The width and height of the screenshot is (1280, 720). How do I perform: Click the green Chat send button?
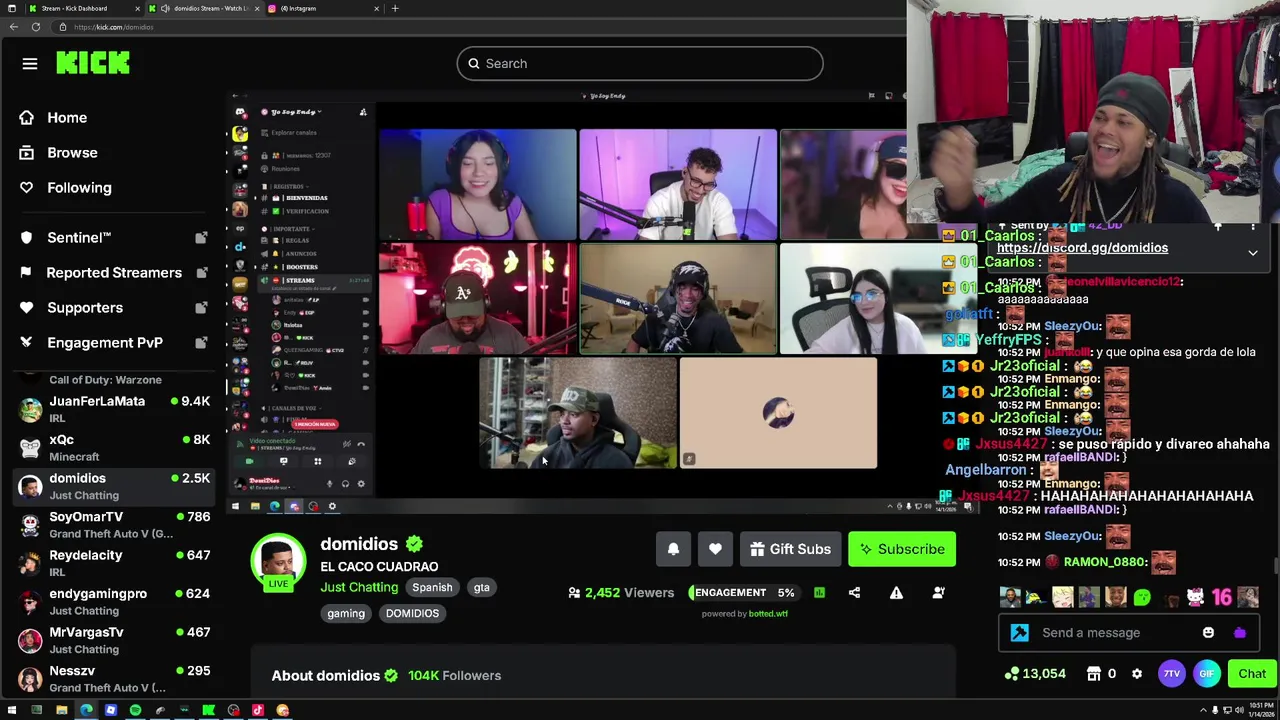1252,674
